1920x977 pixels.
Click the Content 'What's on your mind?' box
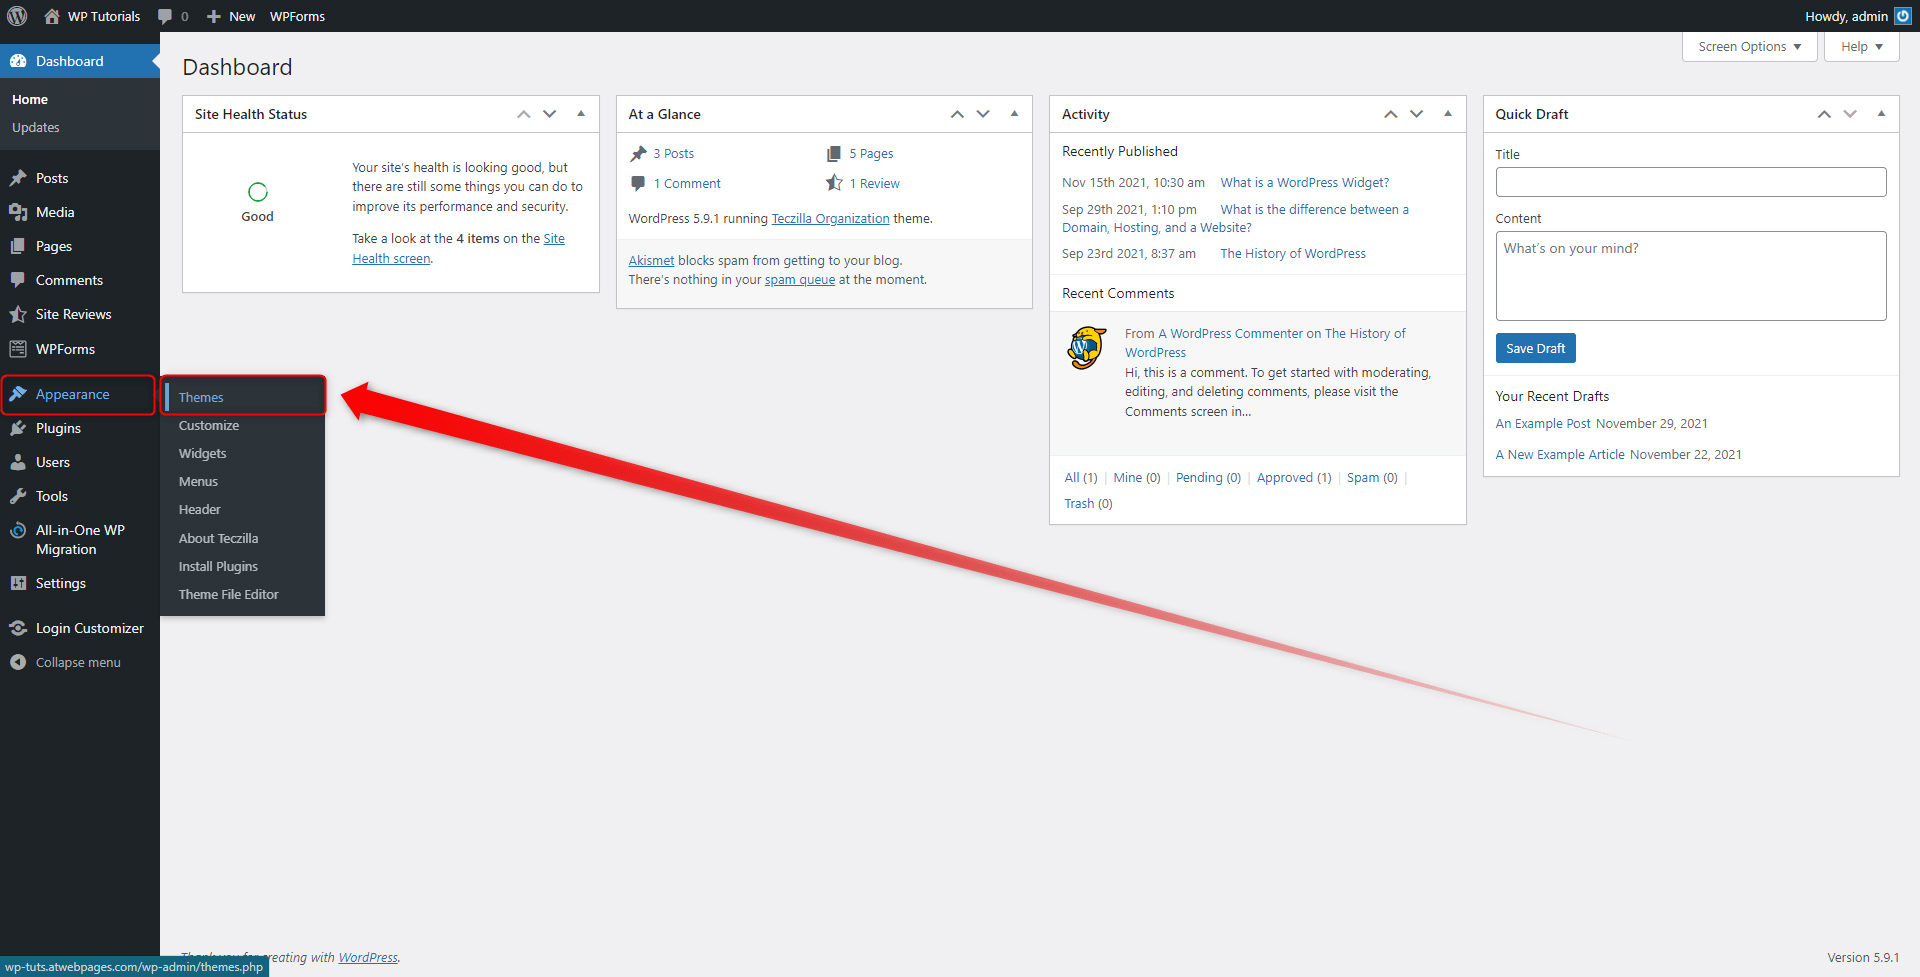(x=1691, y=276)
